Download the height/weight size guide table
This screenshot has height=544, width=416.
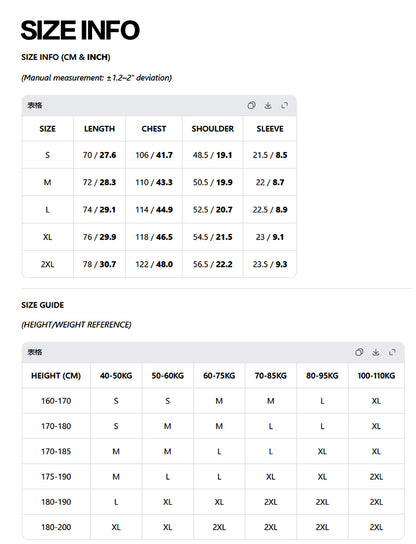(375, 352)
